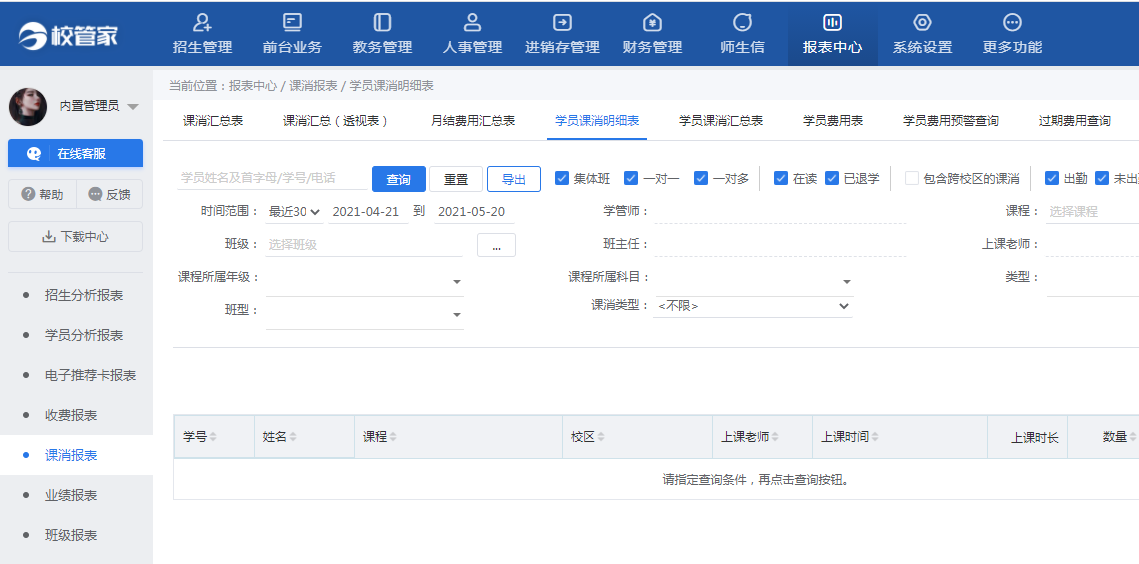Sort by 上课老师 column arrows

775,437
